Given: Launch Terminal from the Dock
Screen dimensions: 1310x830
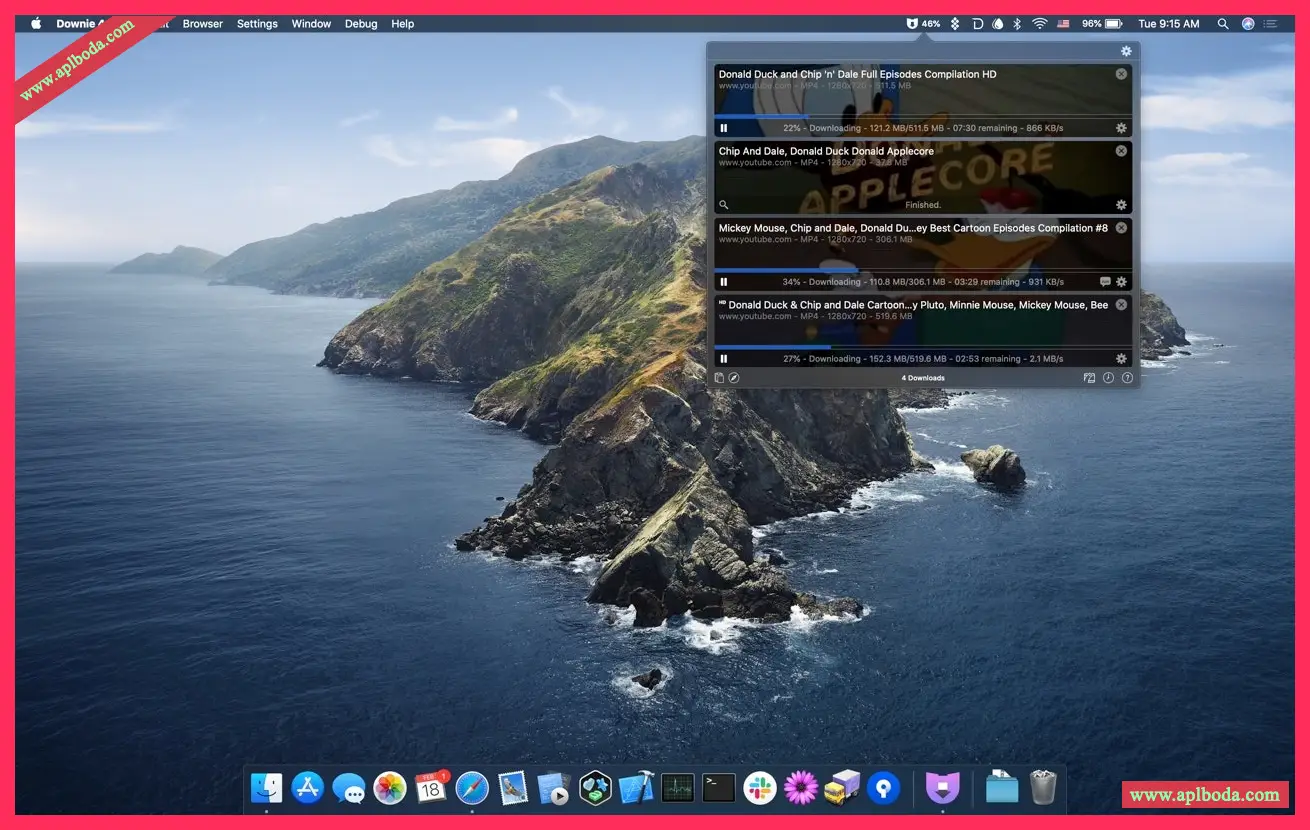Looking at the screenshot, I should click(x=719, y=788).
